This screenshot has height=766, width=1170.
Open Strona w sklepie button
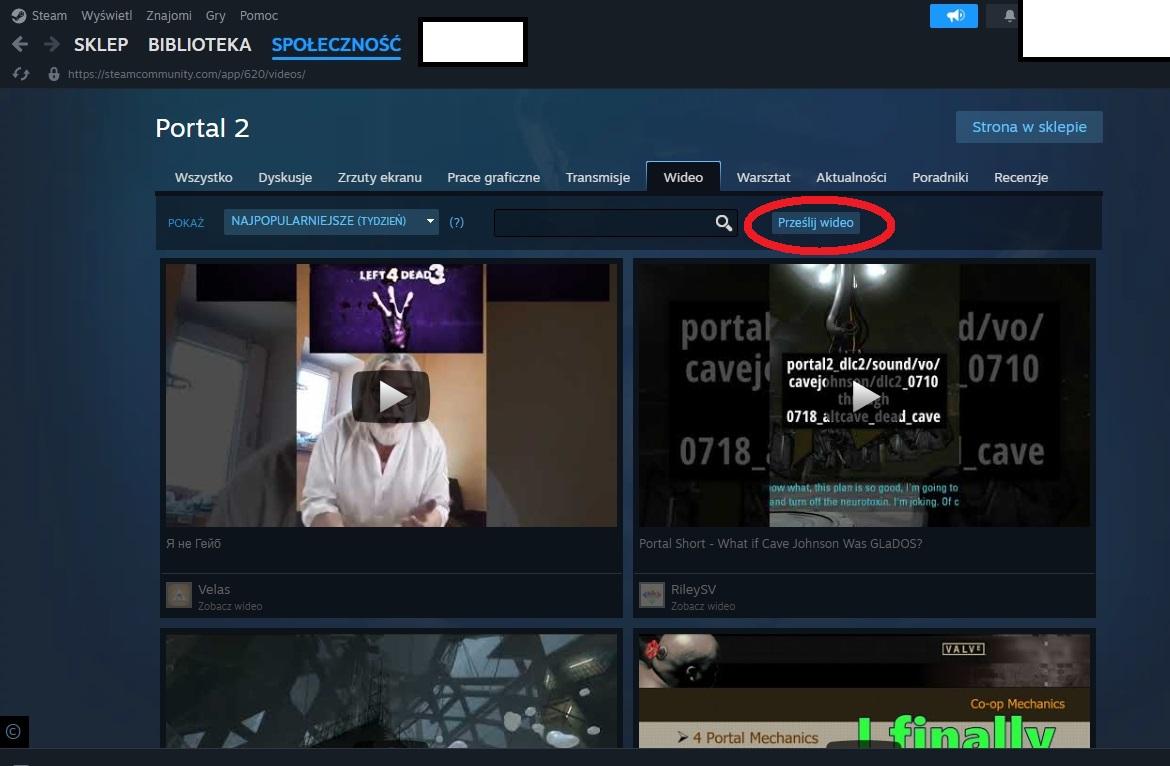click(1029, 127)
